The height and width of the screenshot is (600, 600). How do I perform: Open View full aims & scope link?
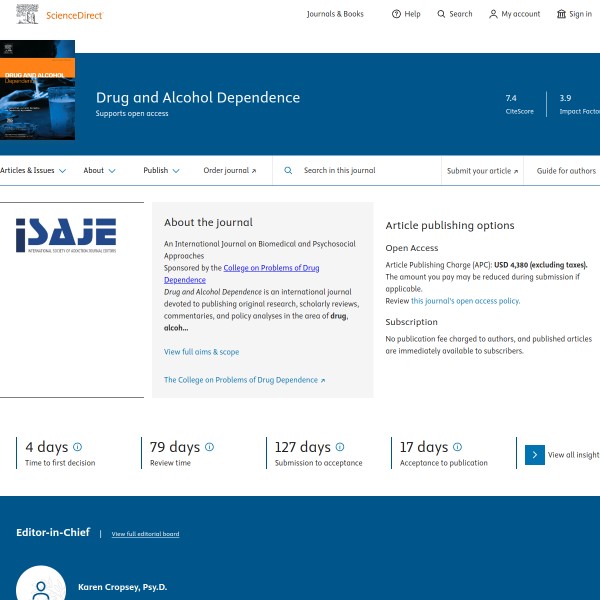pos(201,352)
